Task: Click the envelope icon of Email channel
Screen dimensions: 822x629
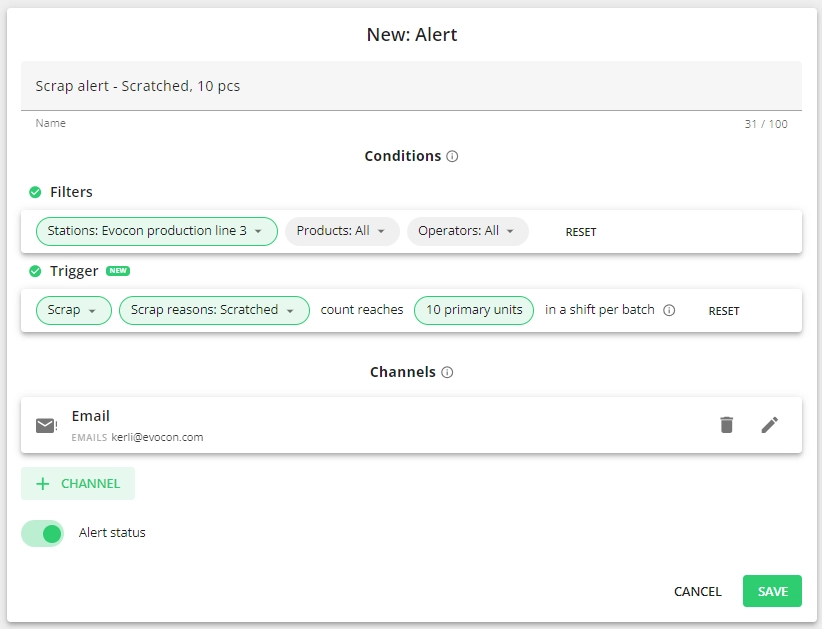Action: click(46, 426)
